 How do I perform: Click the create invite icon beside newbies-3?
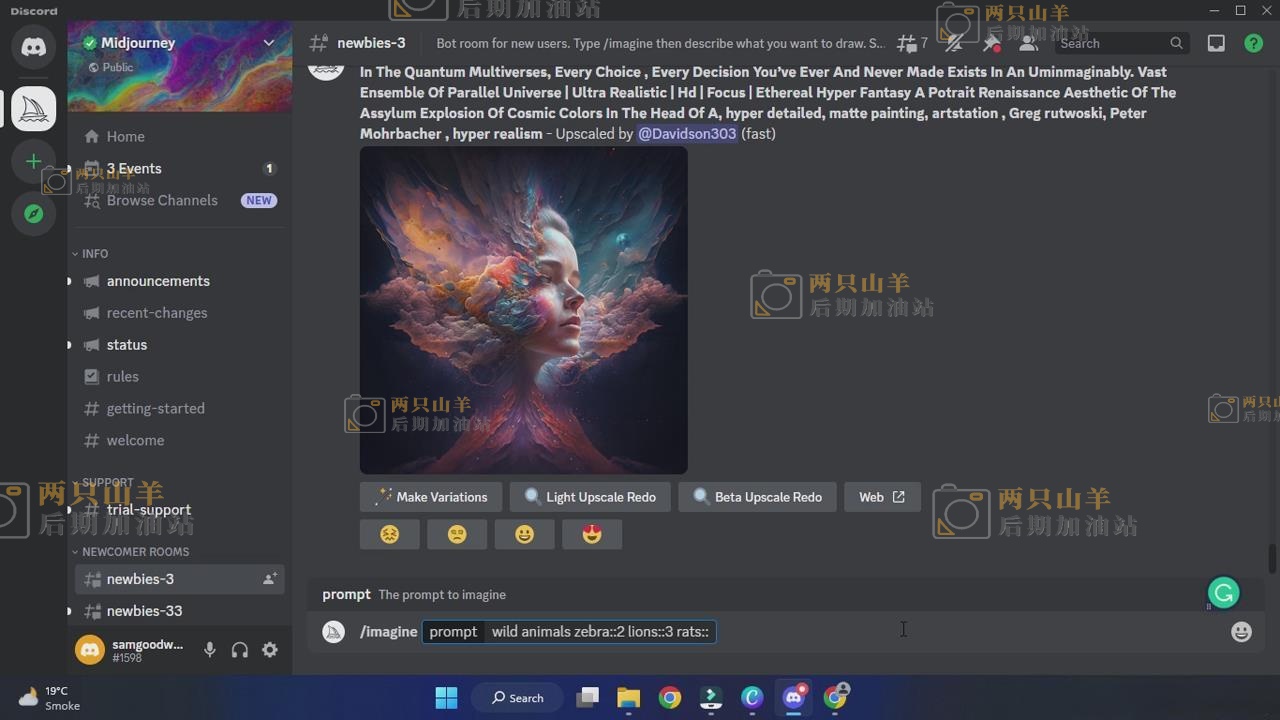269,579
